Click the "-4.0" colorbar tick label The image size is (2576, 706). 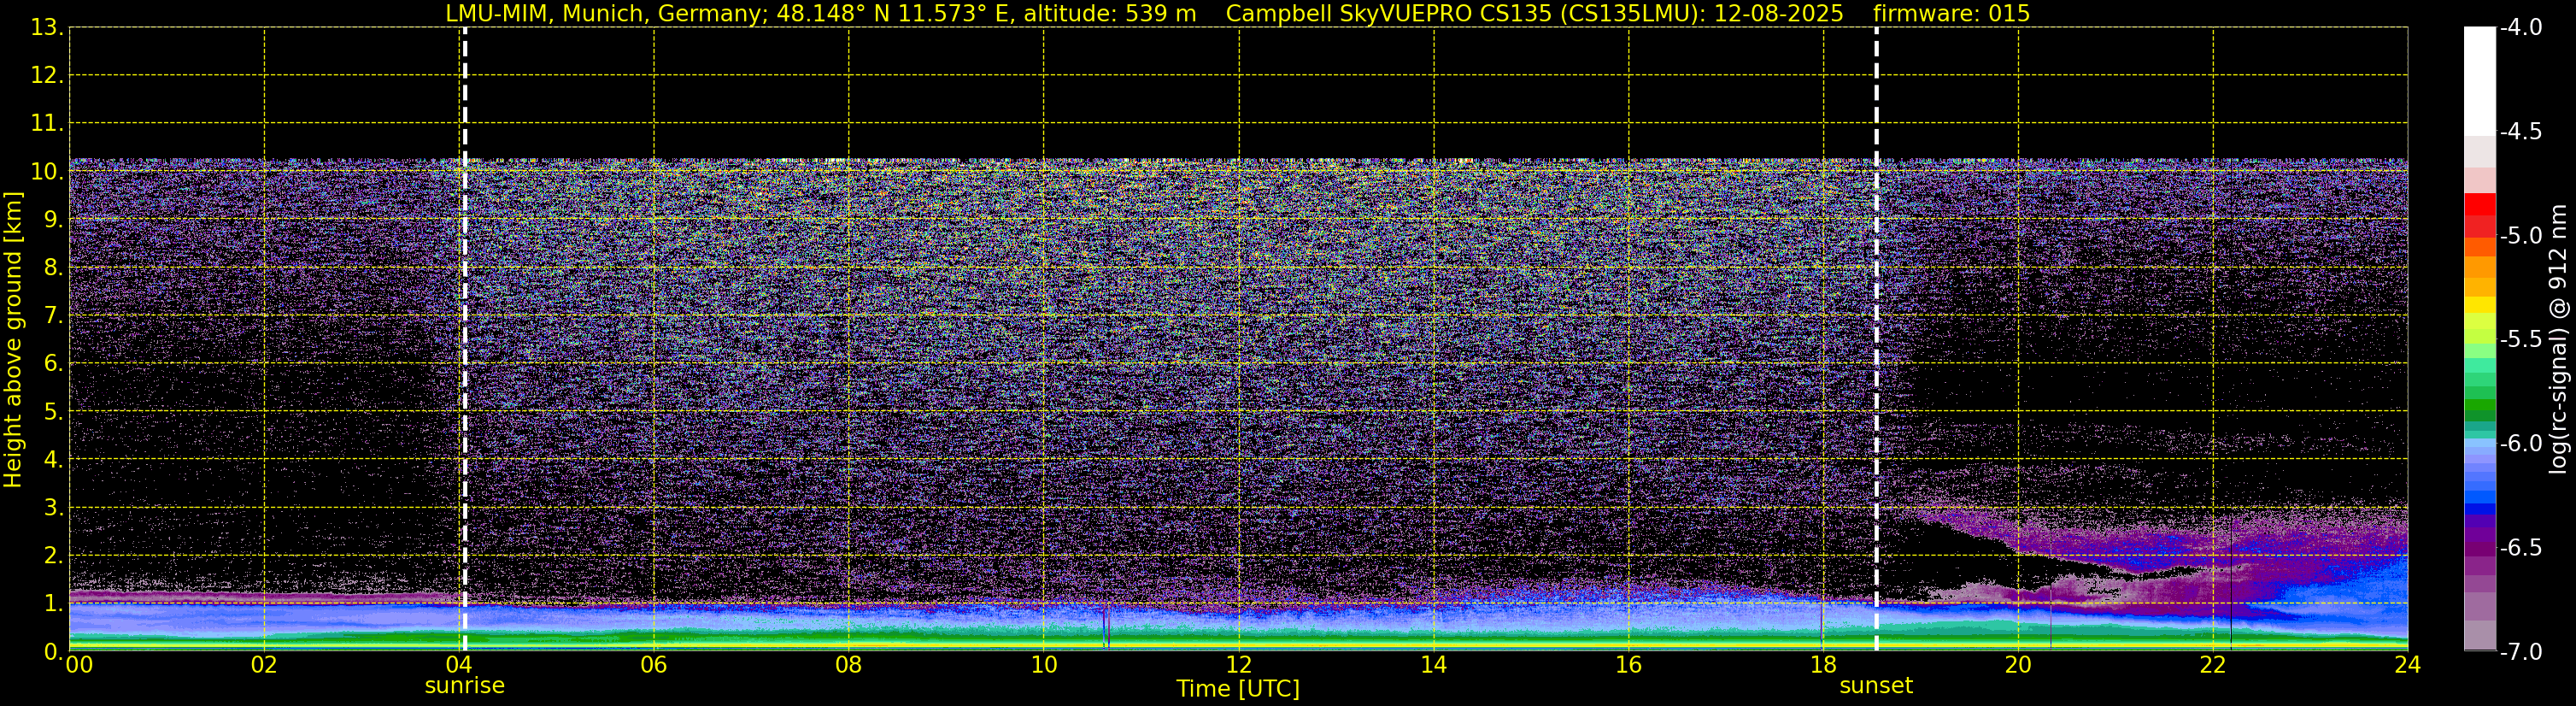[x=2521, y=27]
